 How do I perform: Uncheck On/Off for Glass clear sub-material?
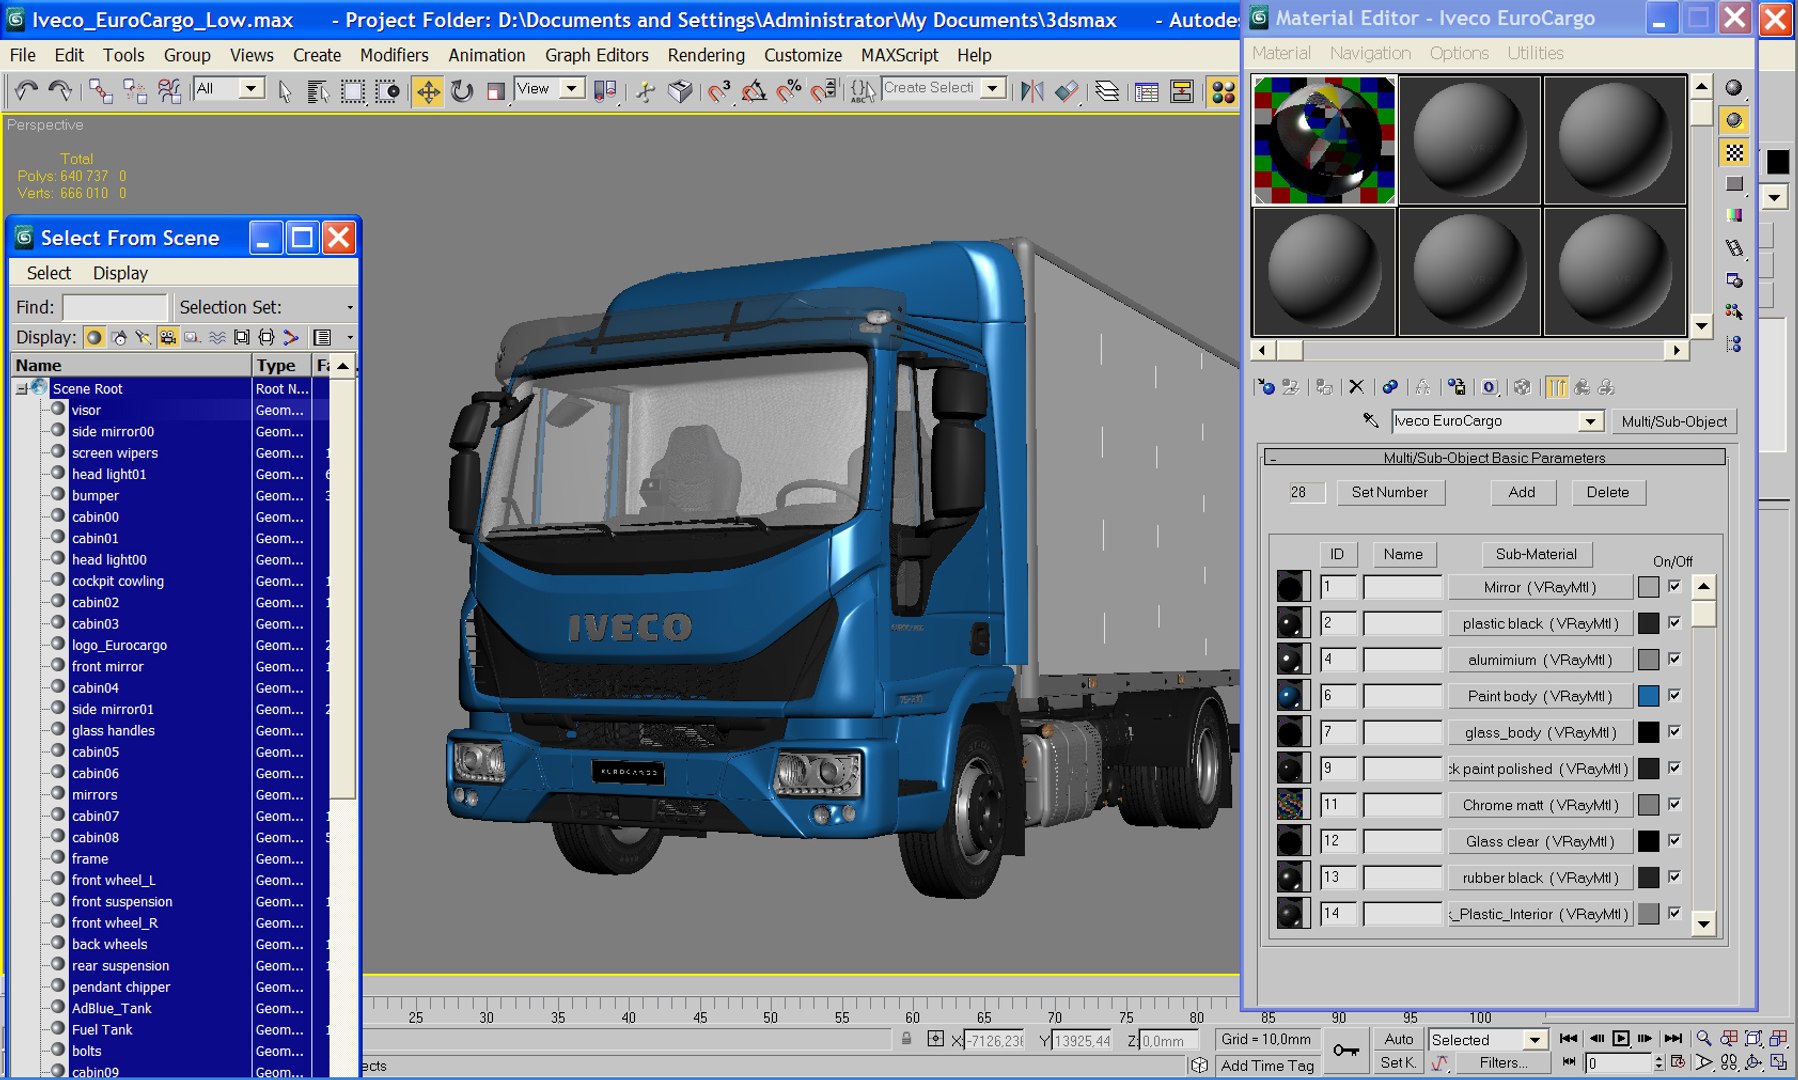[x=1675, y=841]
